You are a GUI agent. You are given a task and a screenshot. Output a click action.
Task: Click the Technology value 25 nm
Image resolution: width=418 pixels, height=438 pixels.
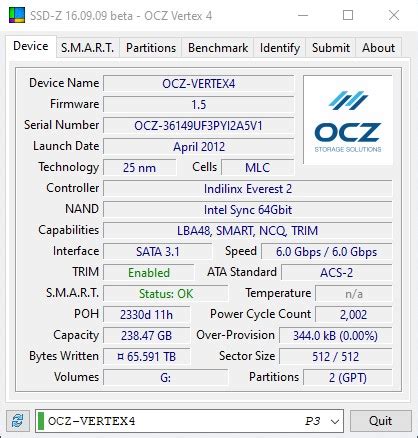tap(139, 168)
